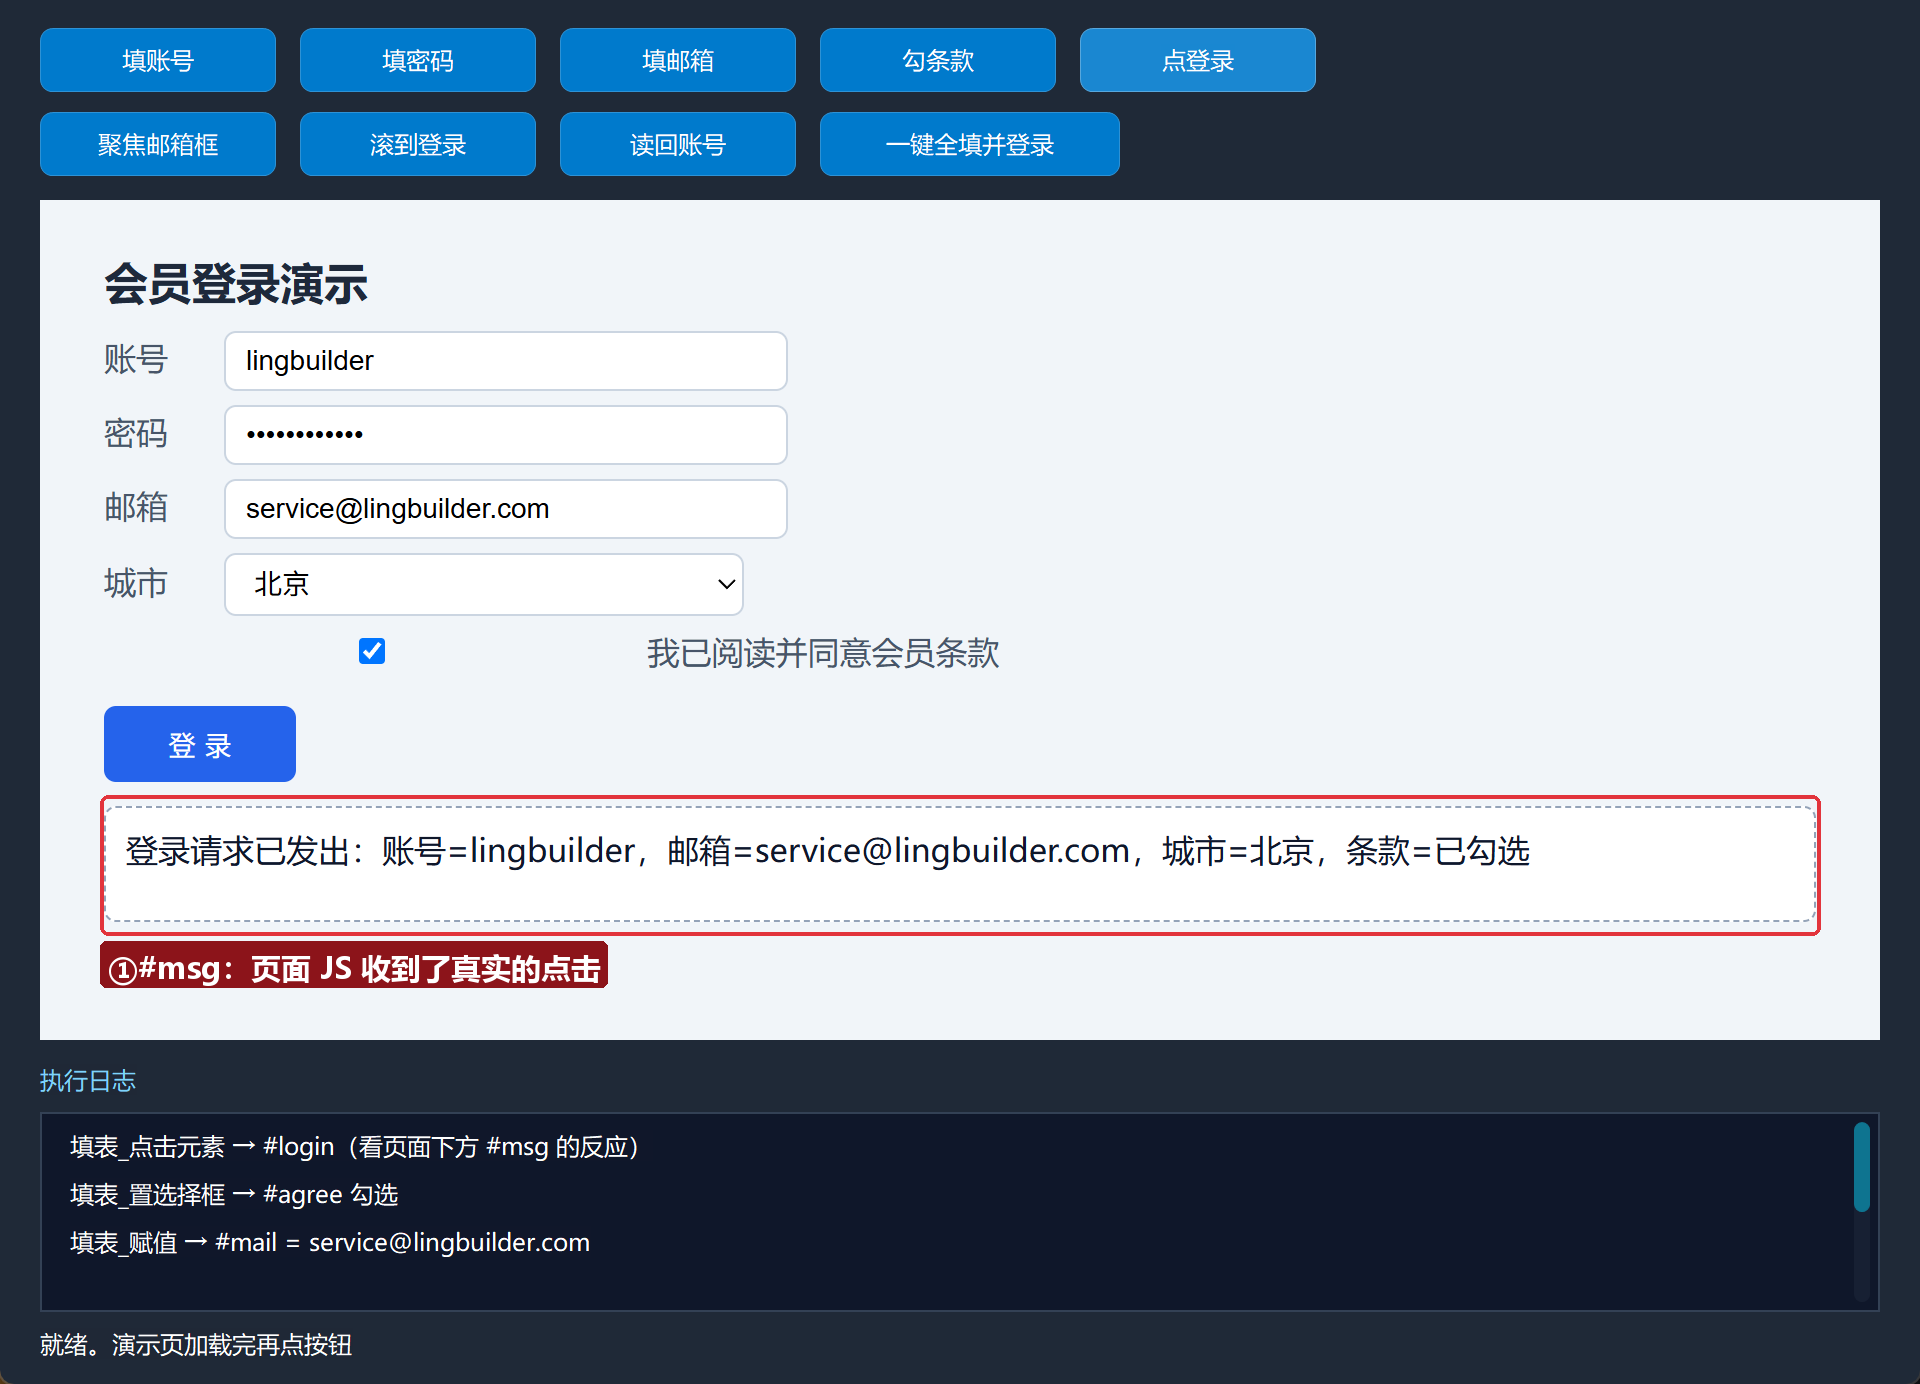This screenshot has height=1384, width=1920.
Task: Click the login request message box
Action: 960,865
